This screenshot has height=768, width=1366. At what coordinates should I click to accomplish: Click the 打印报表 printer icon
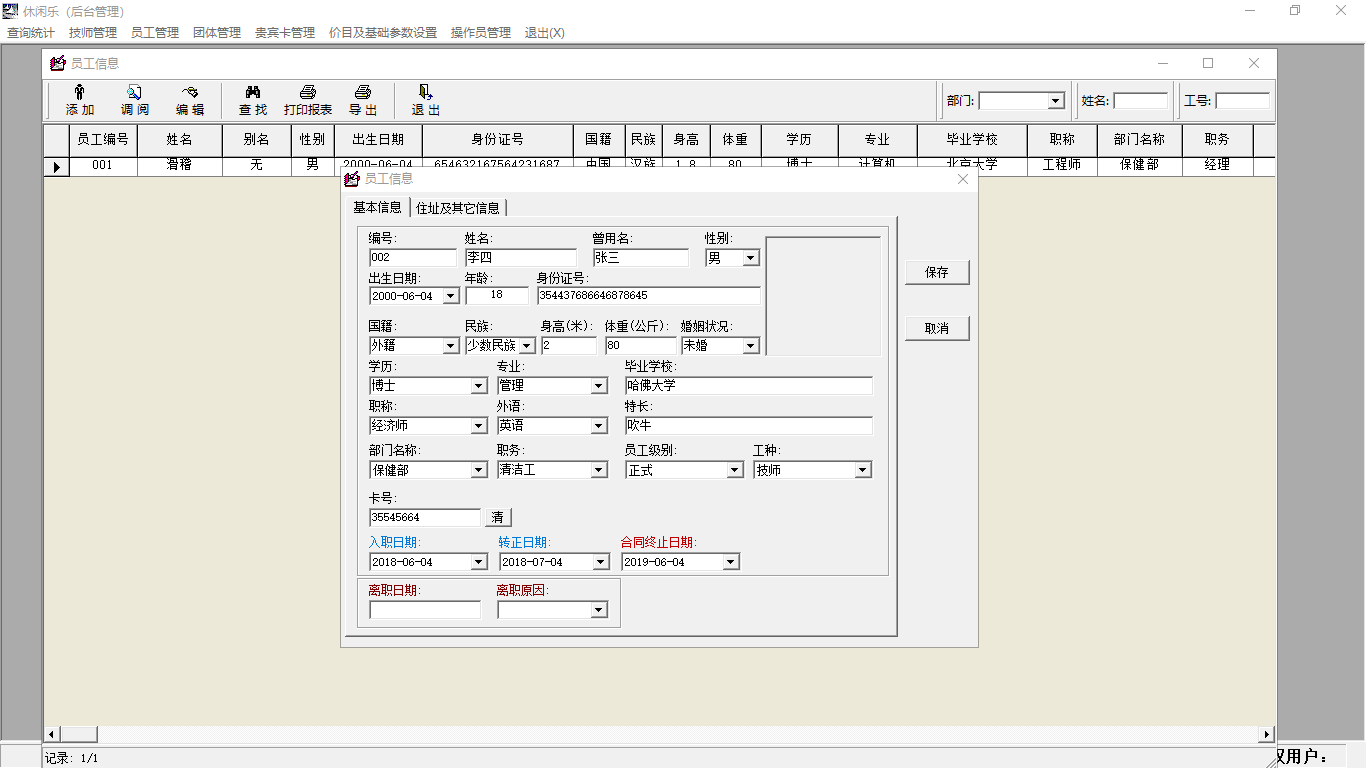coord(308,92)
